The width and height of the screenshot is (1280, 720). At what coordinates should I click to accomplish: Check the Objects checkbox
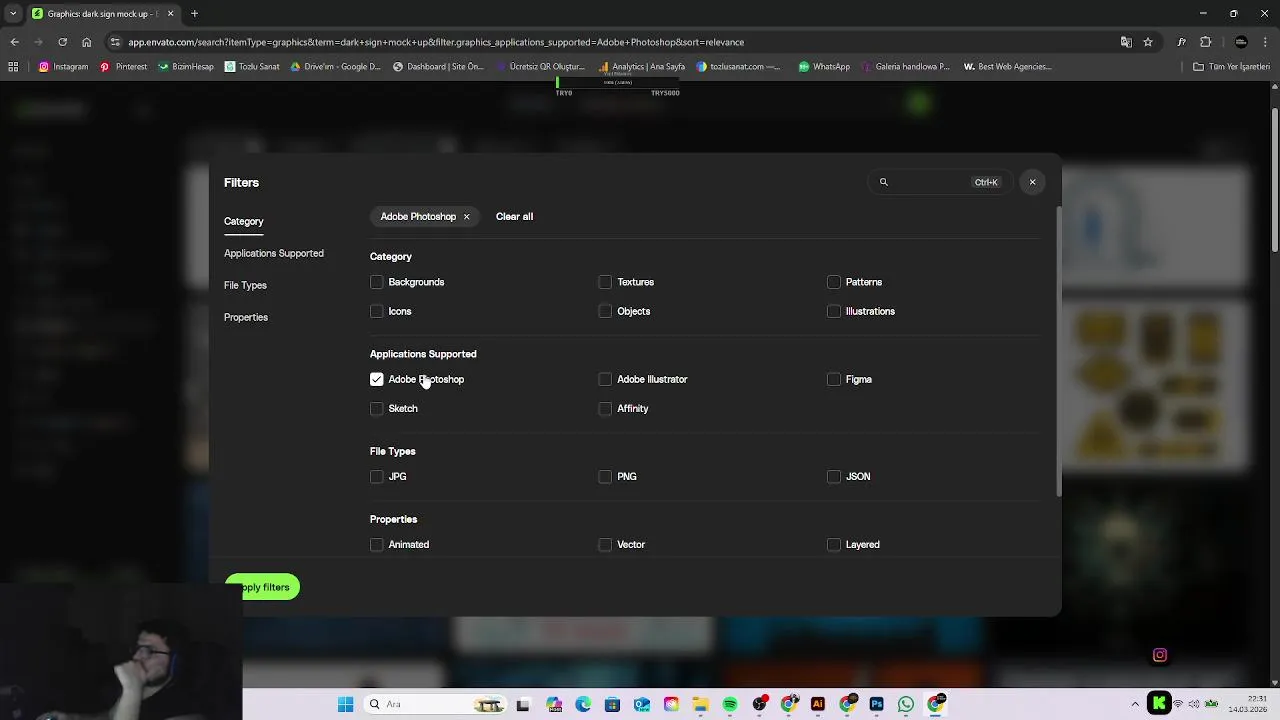pyautogui.click(x=605, y=311)
